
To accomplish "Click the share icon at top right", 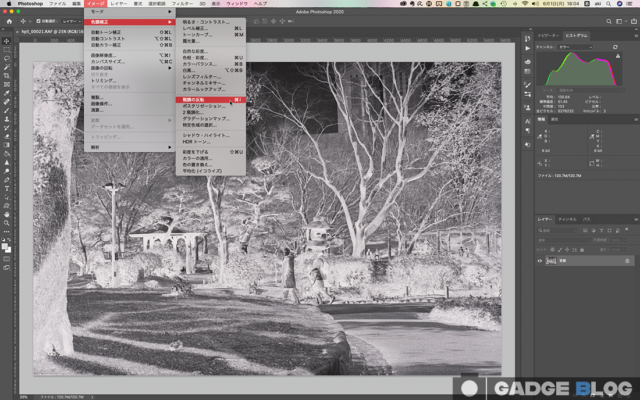I will pos(634,21).
